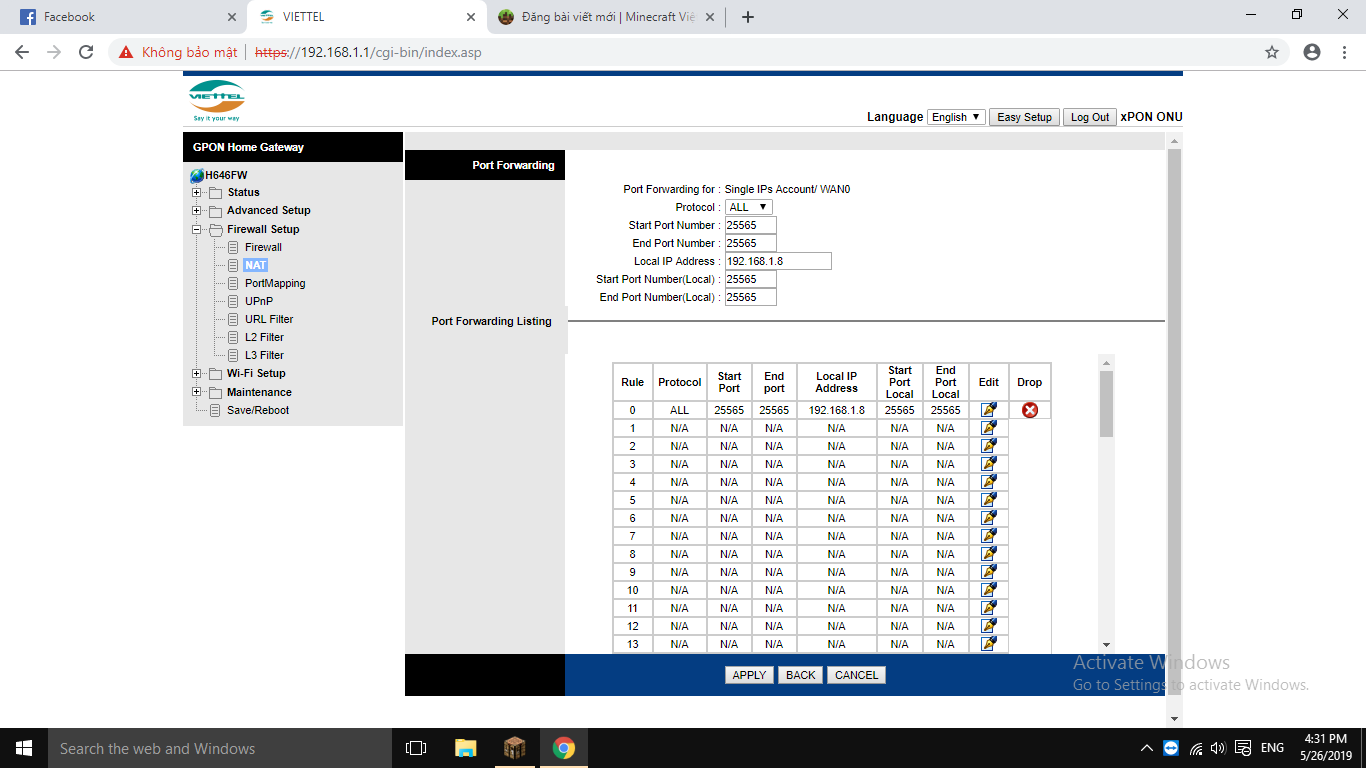1366x768 pixels.
Task: Open the Firewall page in sidebar
Action: (263, 247)
